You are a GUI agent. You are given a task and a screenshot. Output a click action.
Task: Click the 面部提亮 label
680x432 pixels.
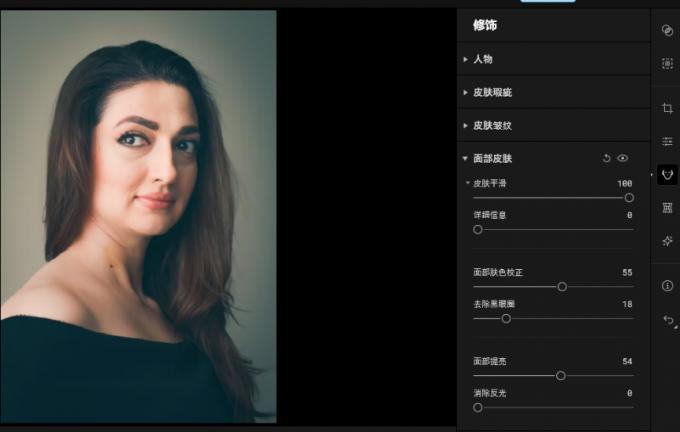click(490, 361)
